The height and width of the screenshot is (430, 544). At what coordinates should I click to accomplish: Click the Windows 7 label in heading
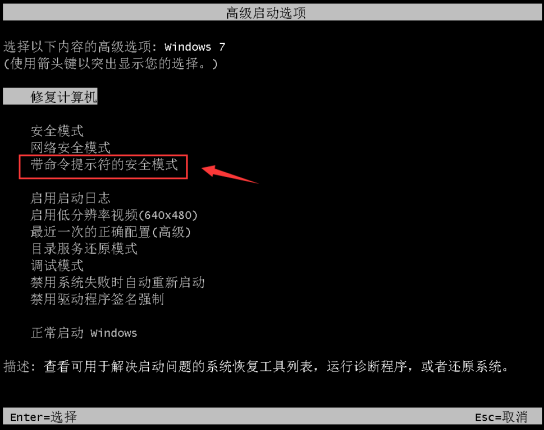coord(195,47)
